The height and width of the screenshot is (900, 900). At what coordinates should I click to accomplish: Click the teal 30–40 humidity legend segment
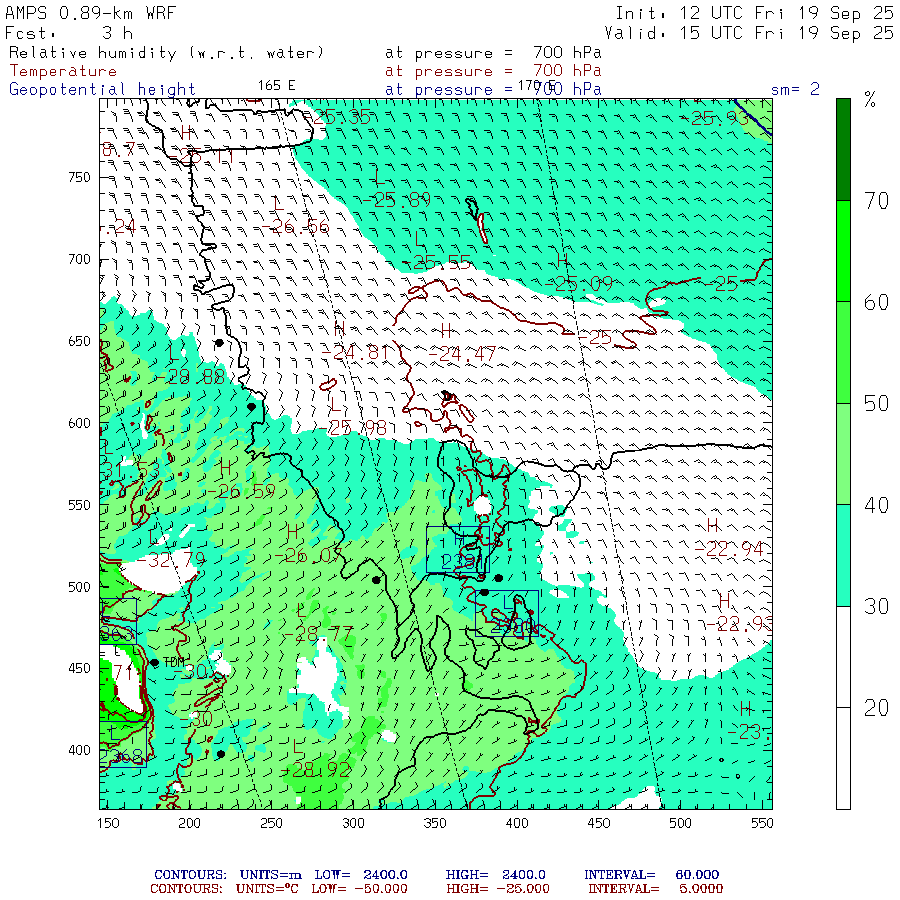pyautogui.click(x=844, y=555)
